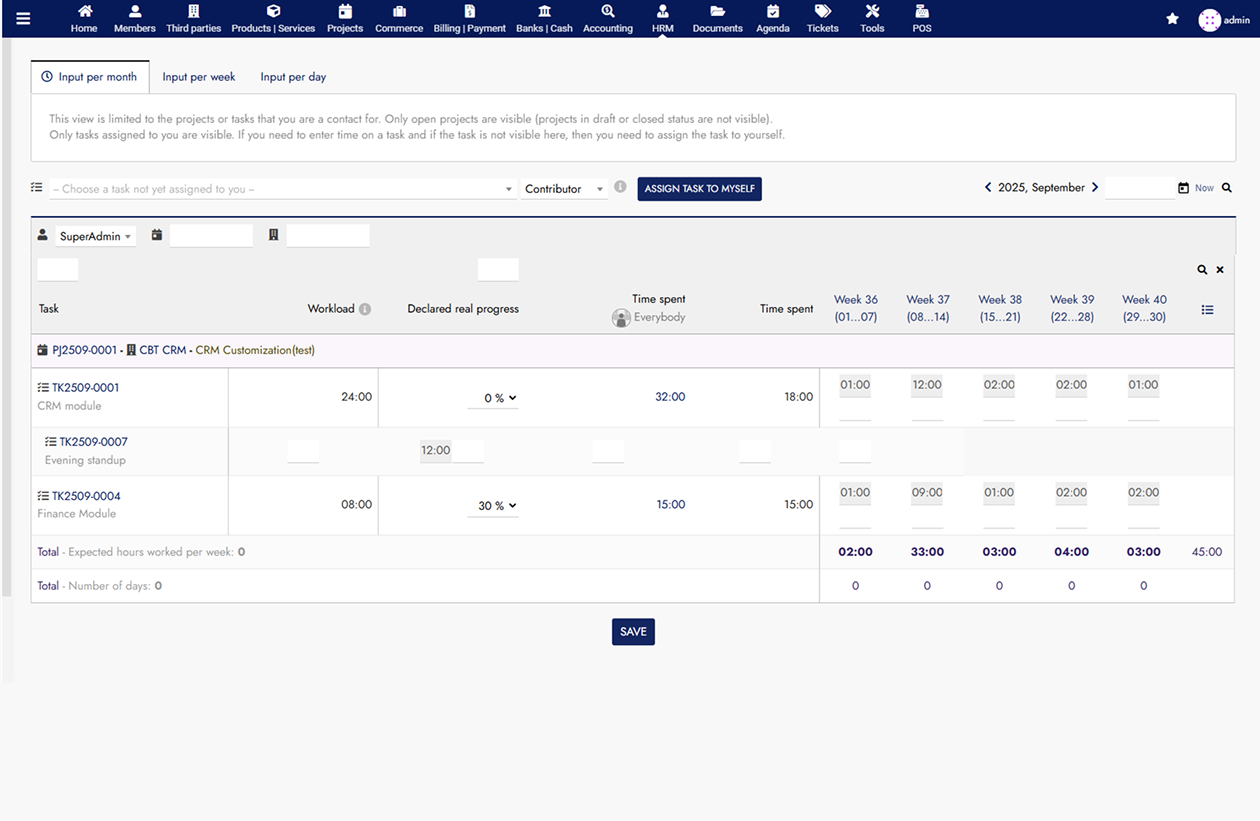1260x821 pixels.
Task: Click the search magnifier above the table
Action: tap(1202, 270)
